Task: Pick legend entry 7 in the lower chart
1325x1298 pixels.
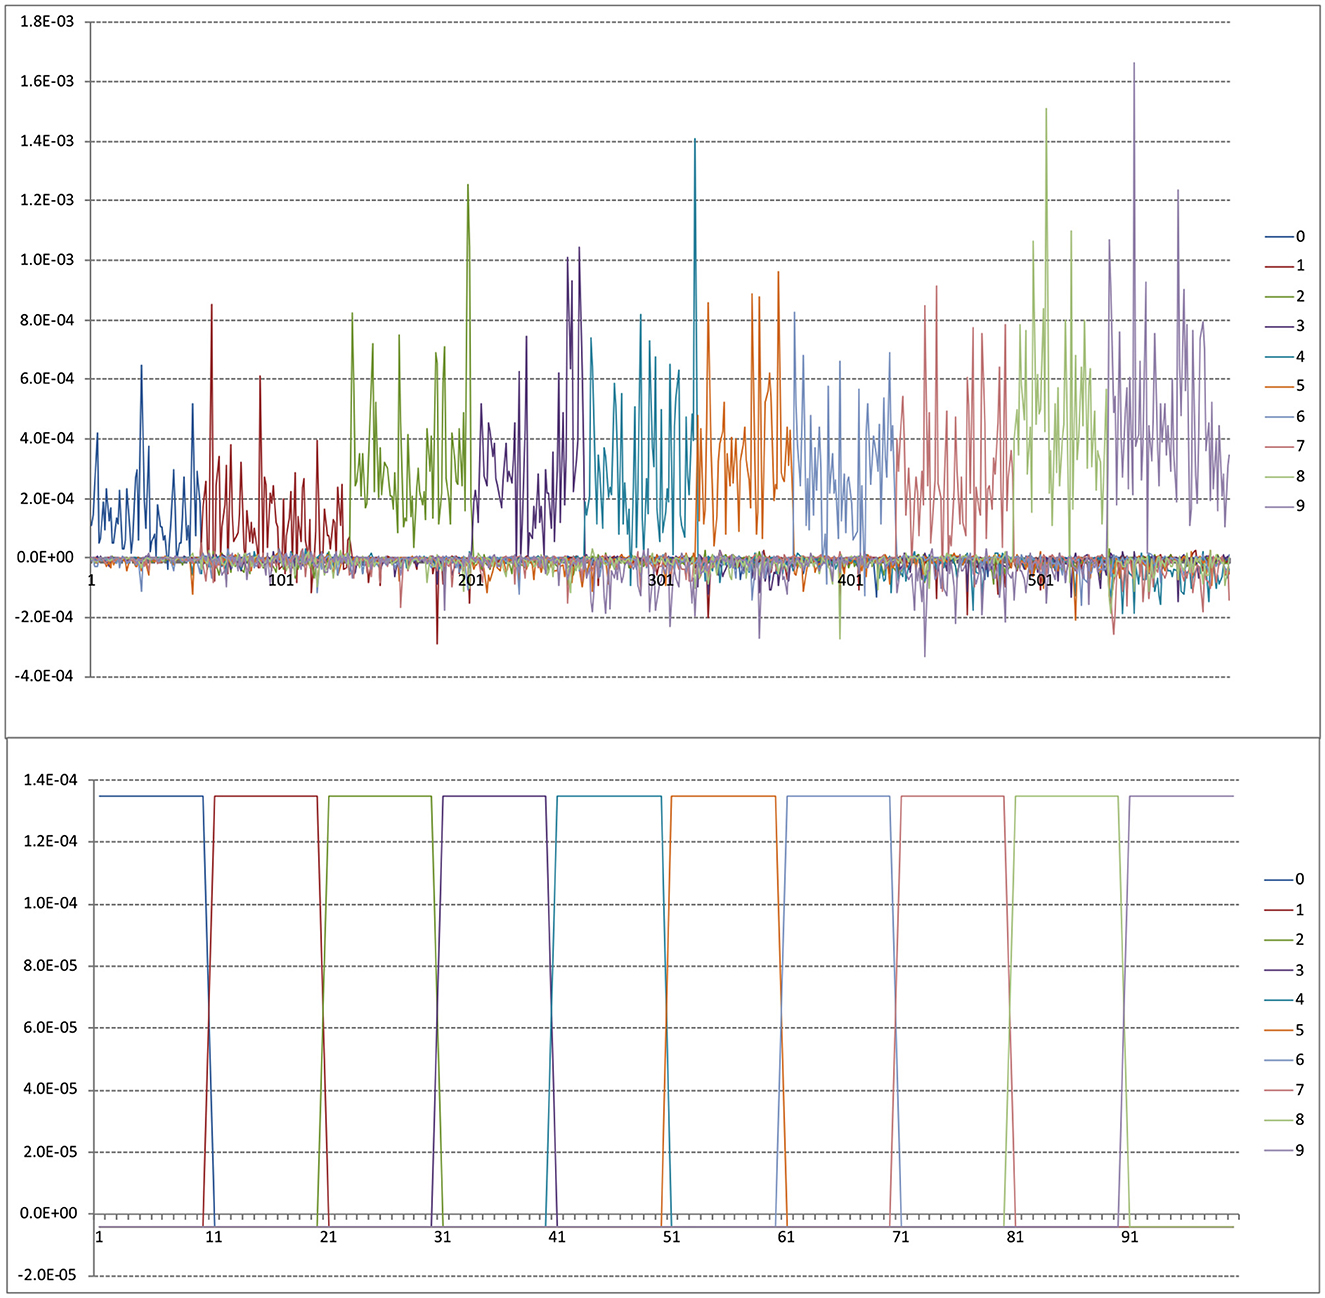Action: pos(1285,1090)
